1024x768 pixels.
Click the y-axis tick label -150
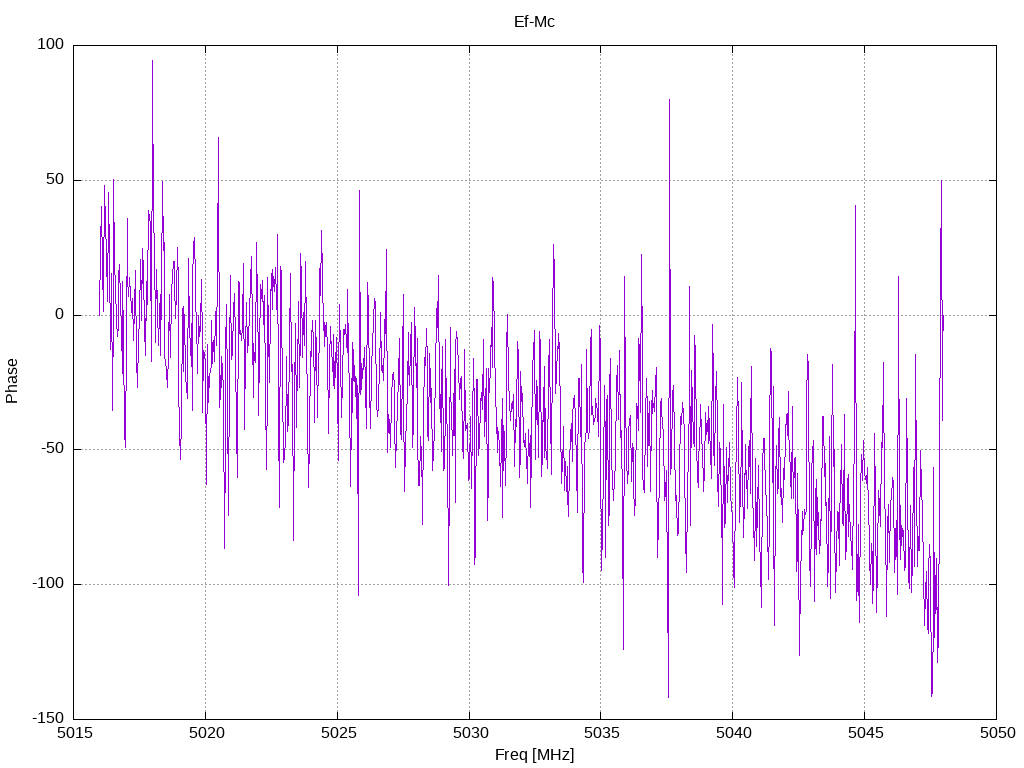[x=48, y=719]
